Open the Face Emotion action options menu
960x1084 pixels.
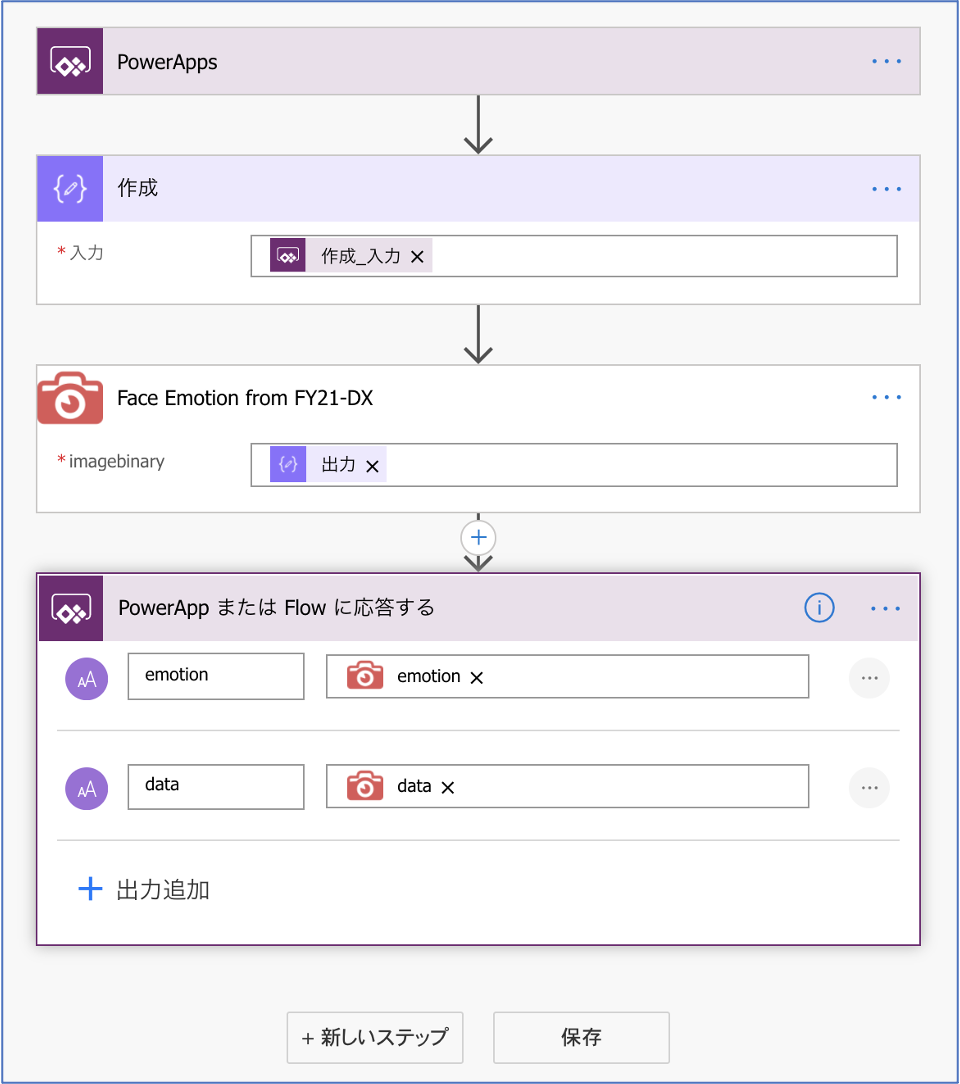[x=886, y=397]
